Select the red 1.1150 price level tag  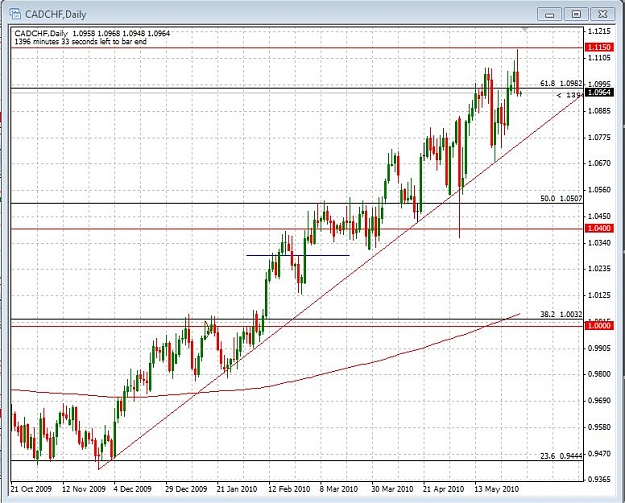599,47
